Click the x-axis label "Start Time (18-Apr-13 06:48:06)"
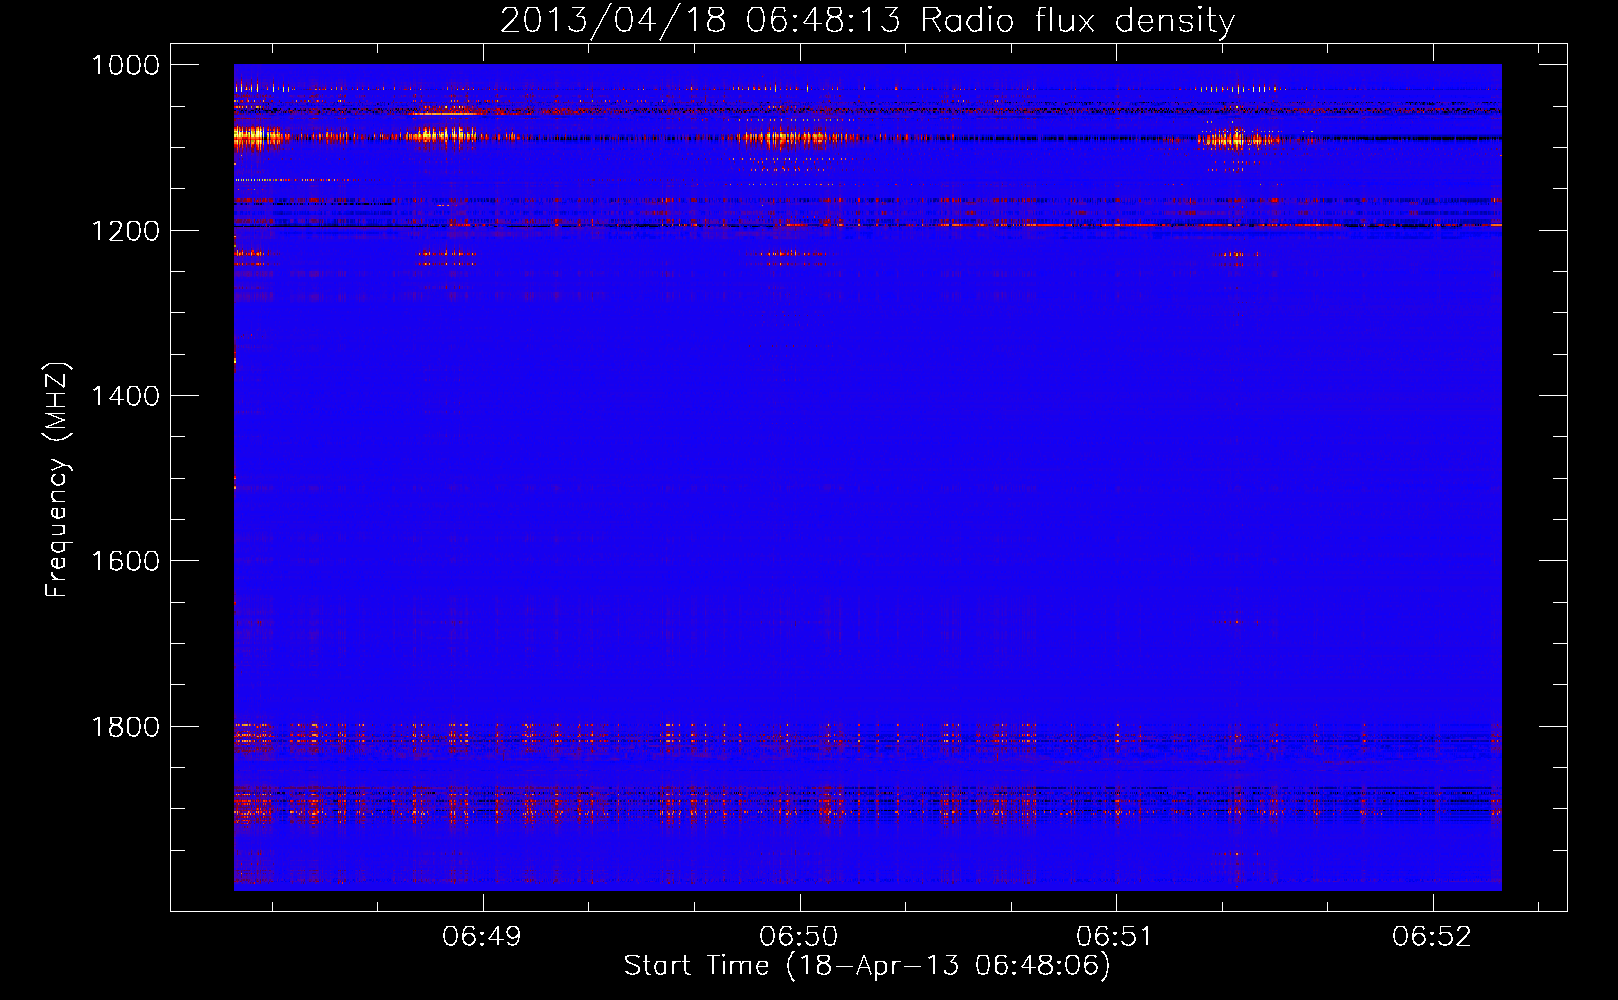The image size is (1618, 1000). tap(867, 966)
